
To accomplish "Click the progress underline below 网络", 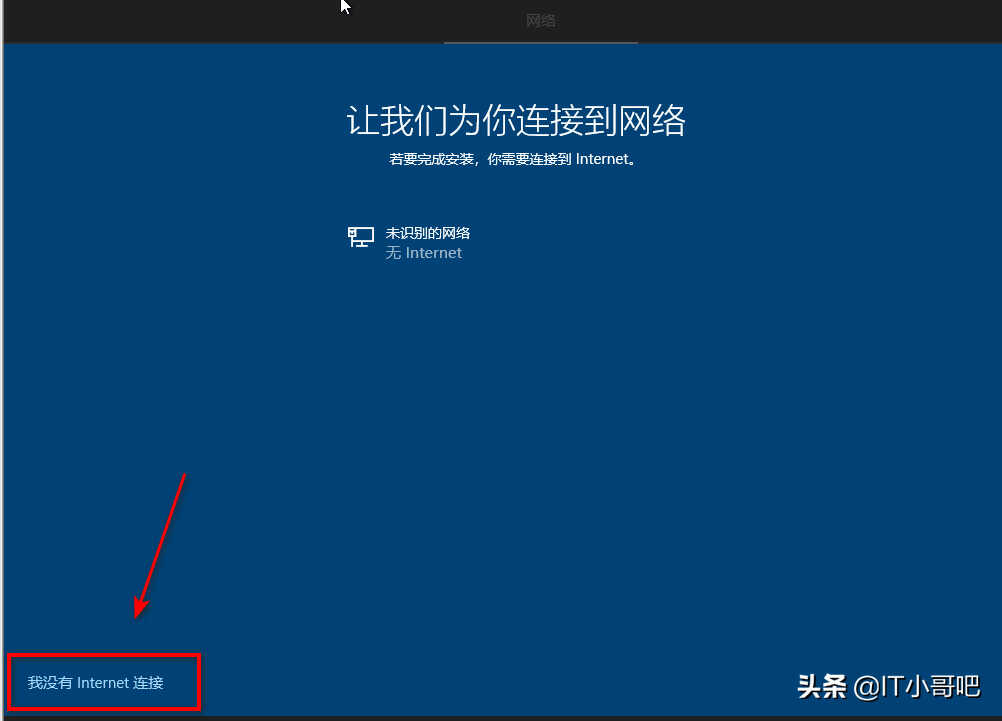I will point(540,41).
